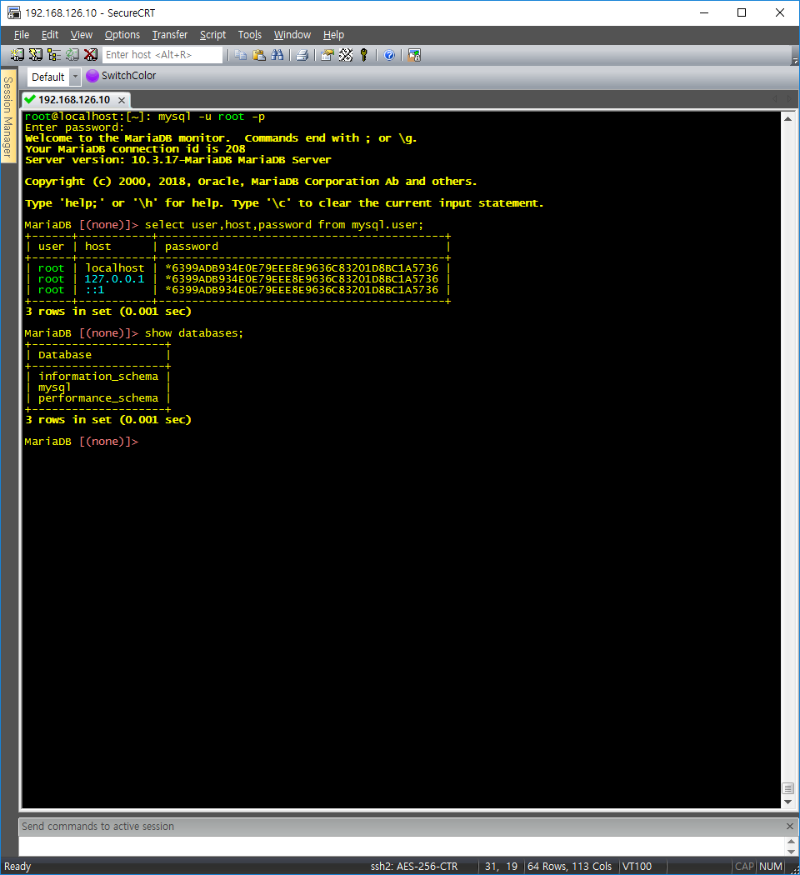800x875 pixels.
Task: Click the Connect session toolbar icon
Action: 17,55
